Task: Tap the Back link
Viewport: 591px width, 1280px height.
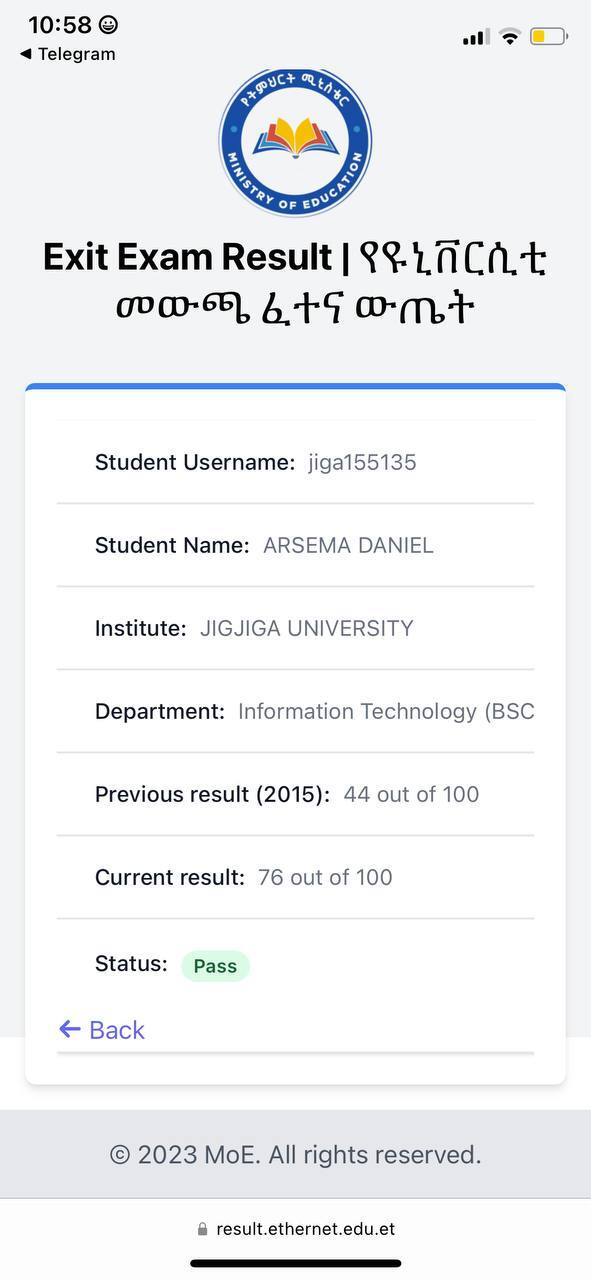Action: tap(102, 1030)
